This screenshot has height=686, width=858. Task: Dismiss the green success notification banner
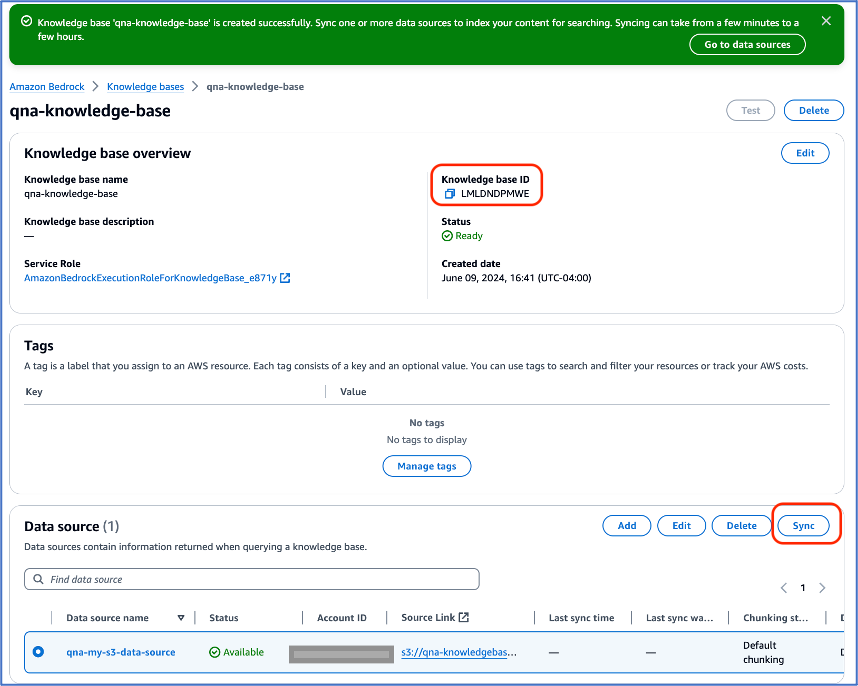[x=826, y=20]
